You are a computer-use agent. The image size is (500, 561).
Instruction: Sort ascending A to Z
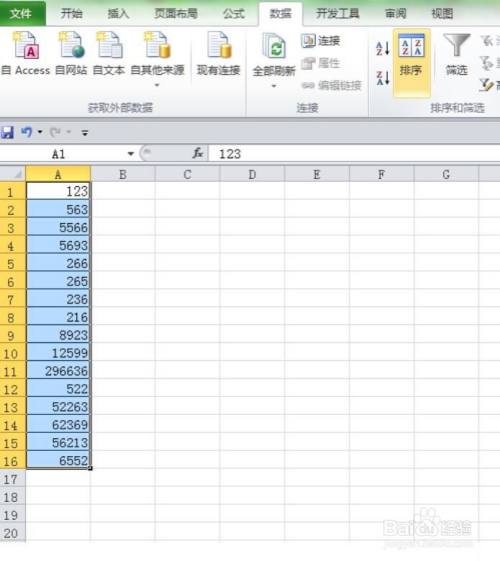point(382,48)
